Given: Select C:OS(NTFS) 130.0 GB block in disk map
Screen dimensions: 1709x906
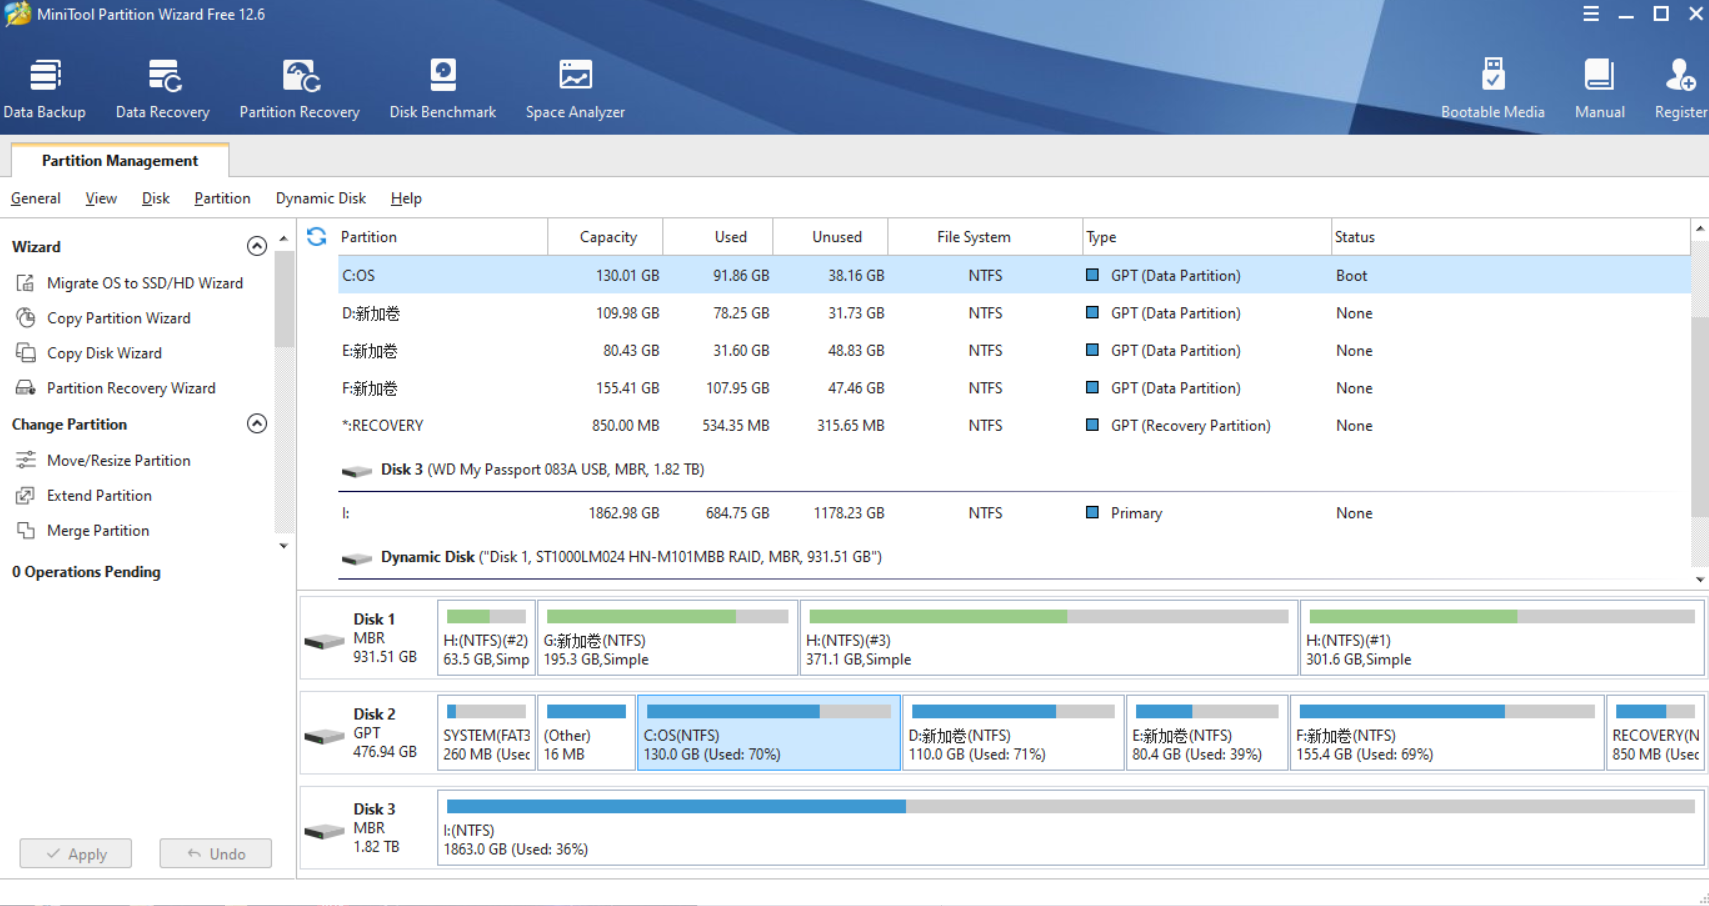Looking at the screenshot, I should (769, 733).
